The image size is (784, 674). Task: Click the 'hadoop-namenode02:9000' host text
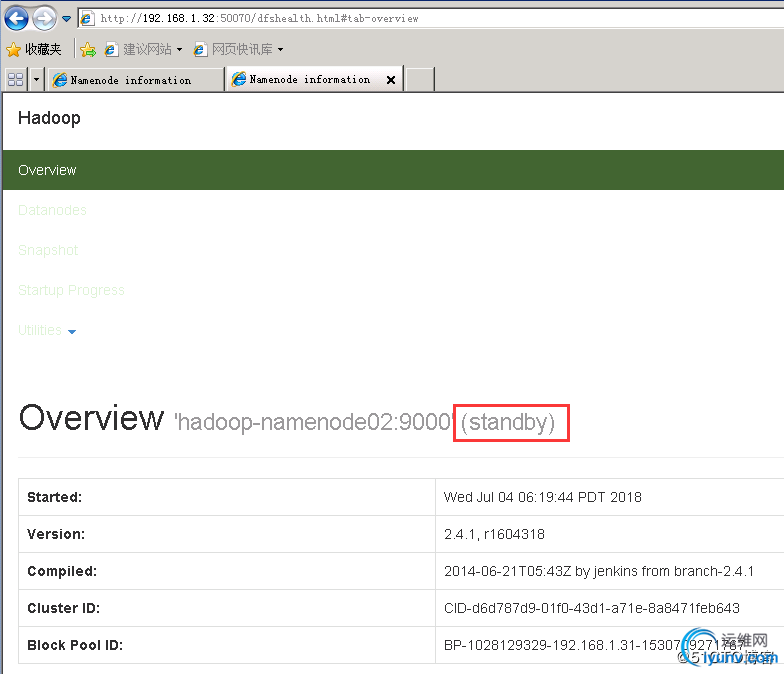coord(314,422)
